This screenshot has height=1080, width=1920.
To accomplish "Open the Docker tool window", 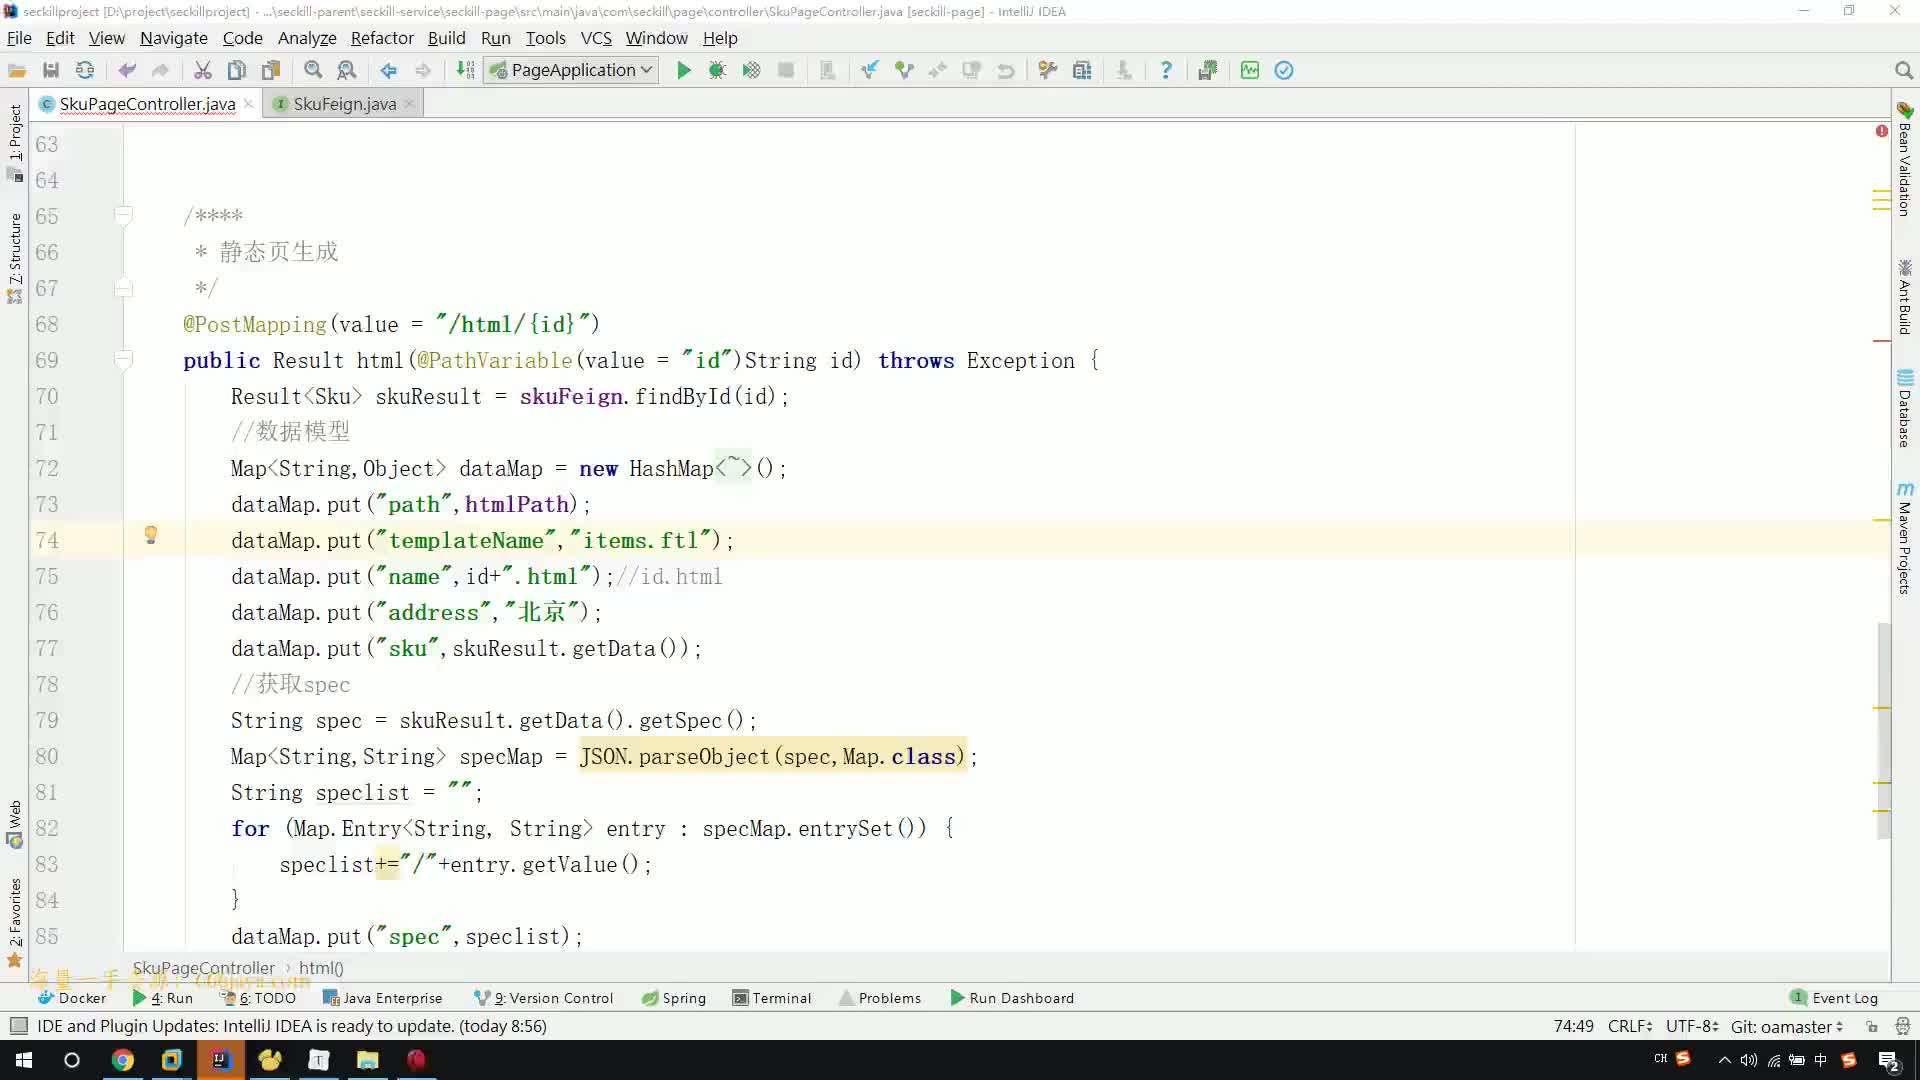I will 71,998.
